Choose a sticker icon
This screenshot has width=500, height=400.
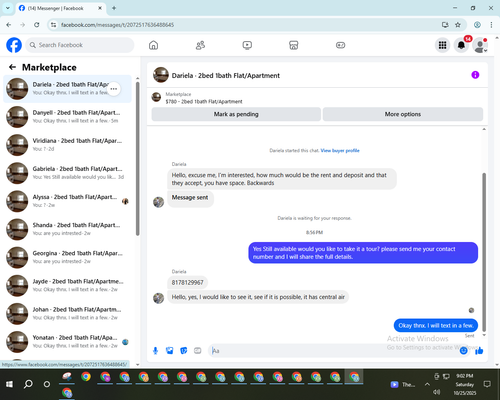tap(184, 351)
